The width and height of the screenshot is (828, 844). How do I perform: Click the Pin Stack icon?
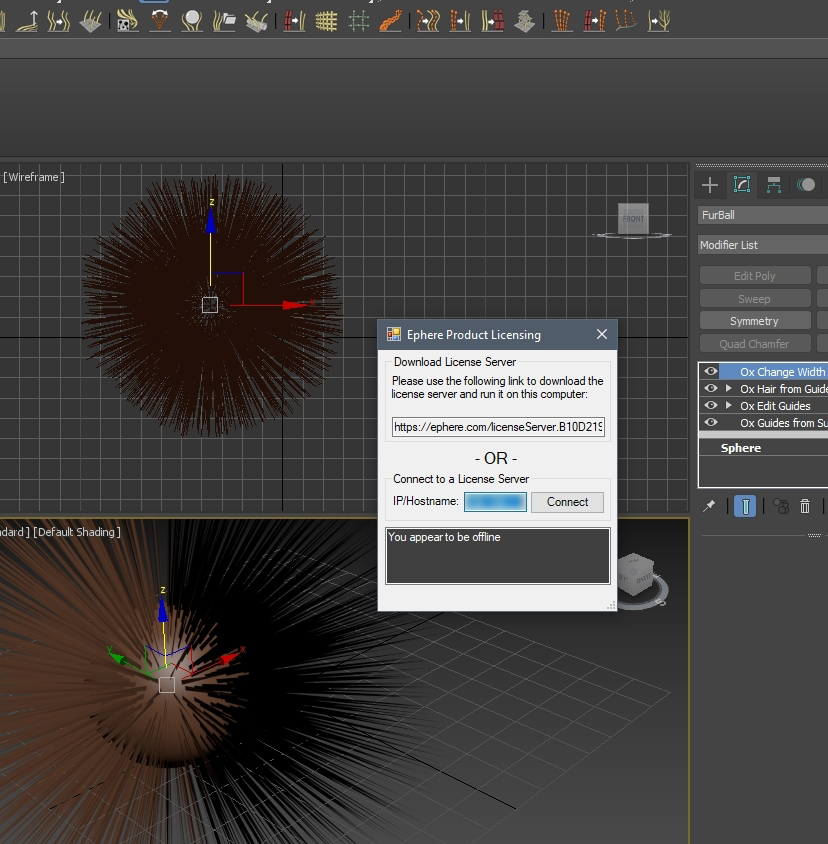[709, 507]
